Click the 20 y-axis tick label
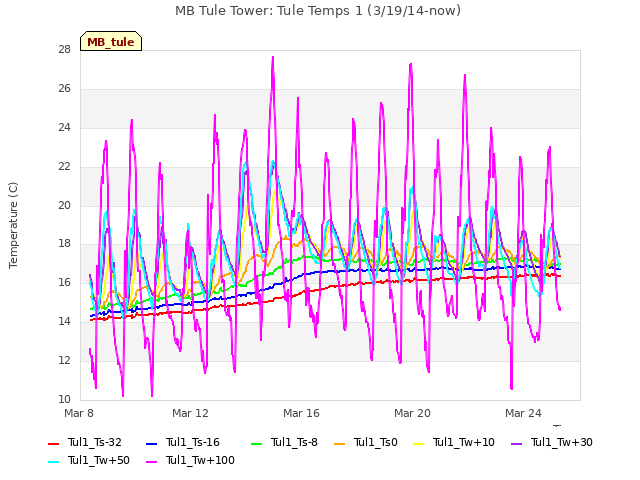640x480 pixels. [x=64, y=205]
